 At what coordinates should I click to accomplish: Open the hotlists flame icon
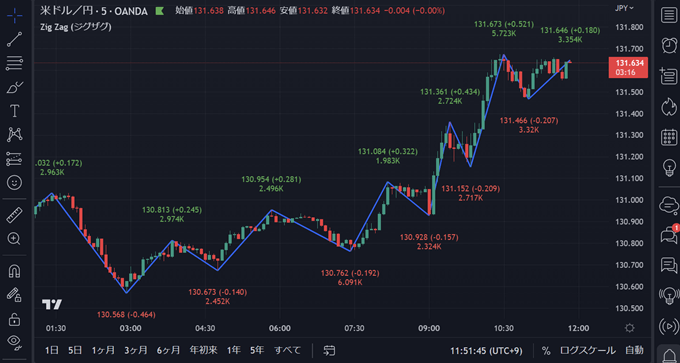tap(669, 107)
